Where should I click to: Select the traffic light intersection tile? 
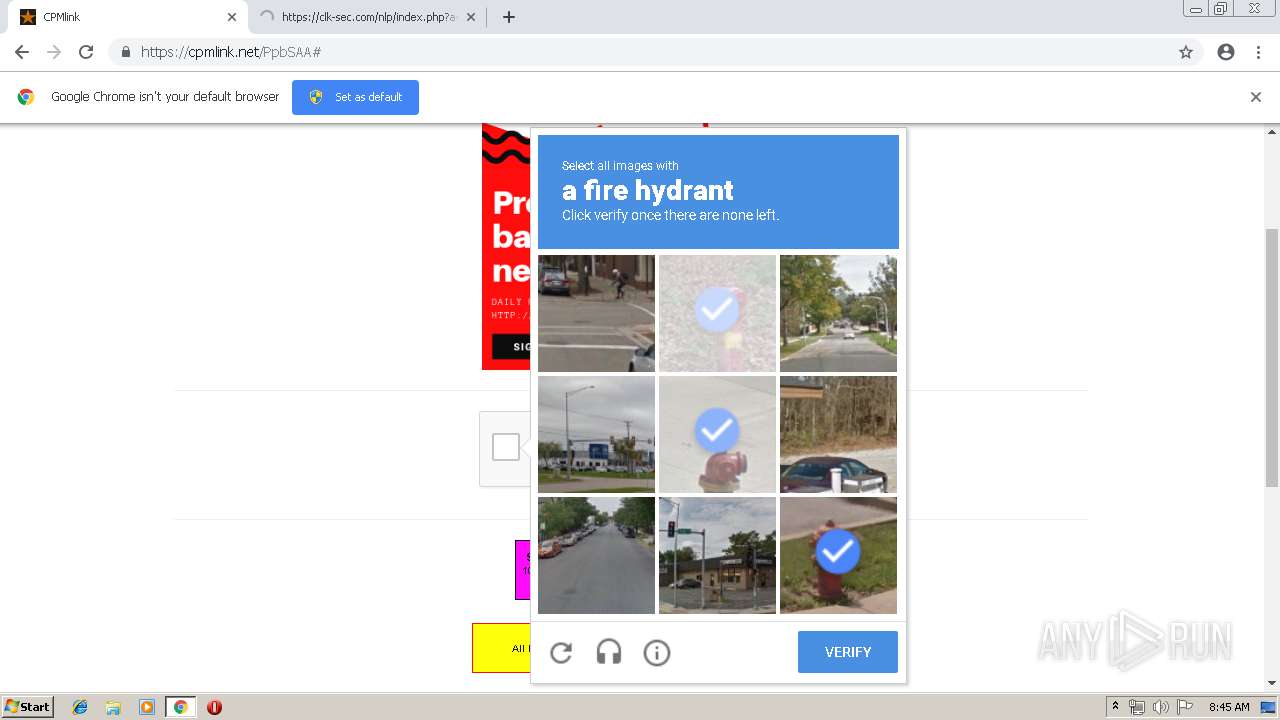coord(717,555)
